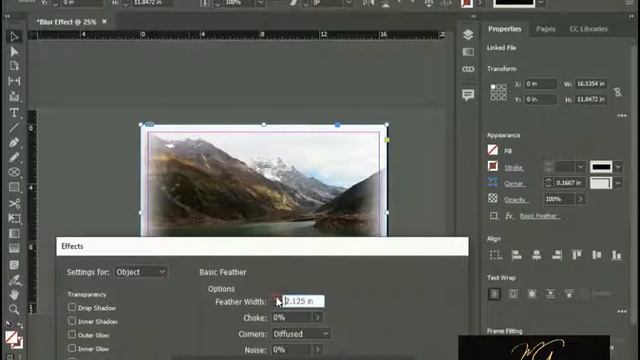
Task: Open the Stroke options link
Action: 513,167
